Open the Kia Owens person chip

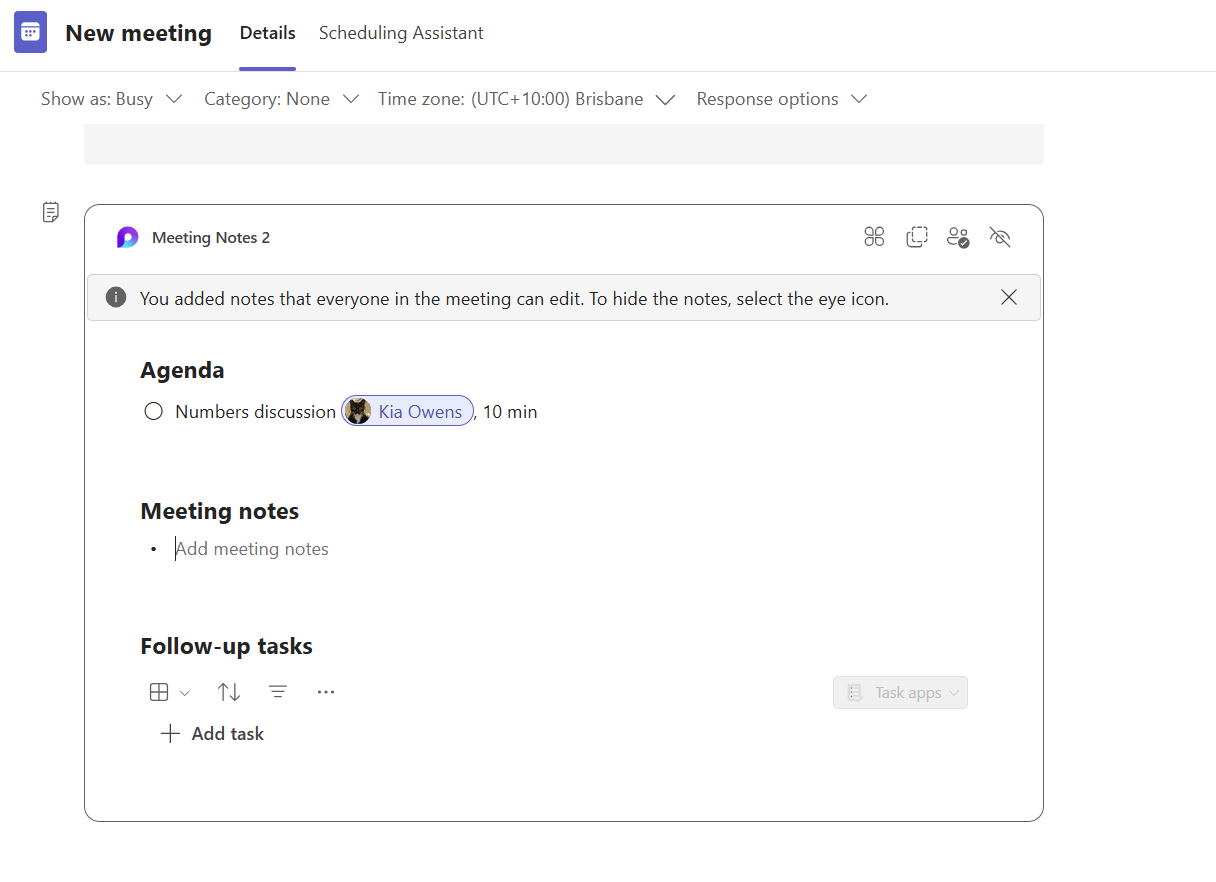(407, 411)
